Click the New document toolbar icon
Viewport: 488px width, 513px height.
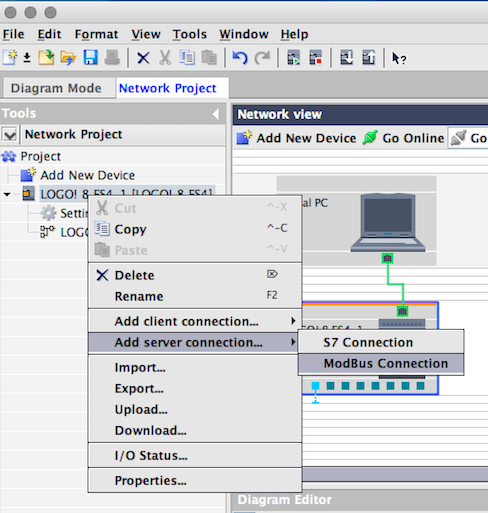click(x=10, y=58)
